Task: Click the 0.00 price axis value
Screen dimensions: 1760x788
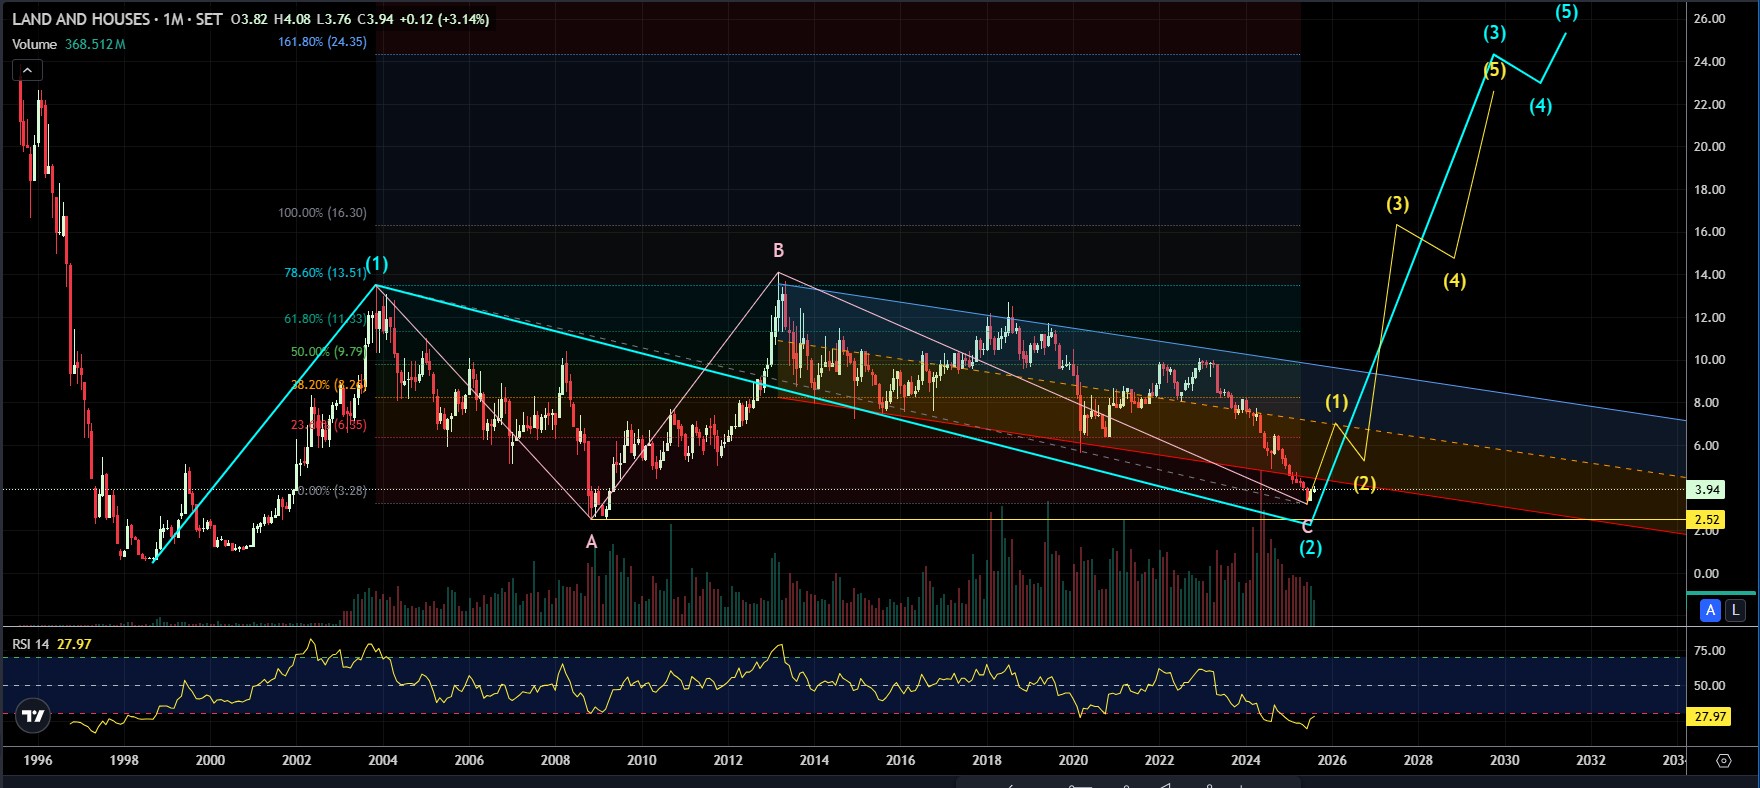Action: 1706,574
